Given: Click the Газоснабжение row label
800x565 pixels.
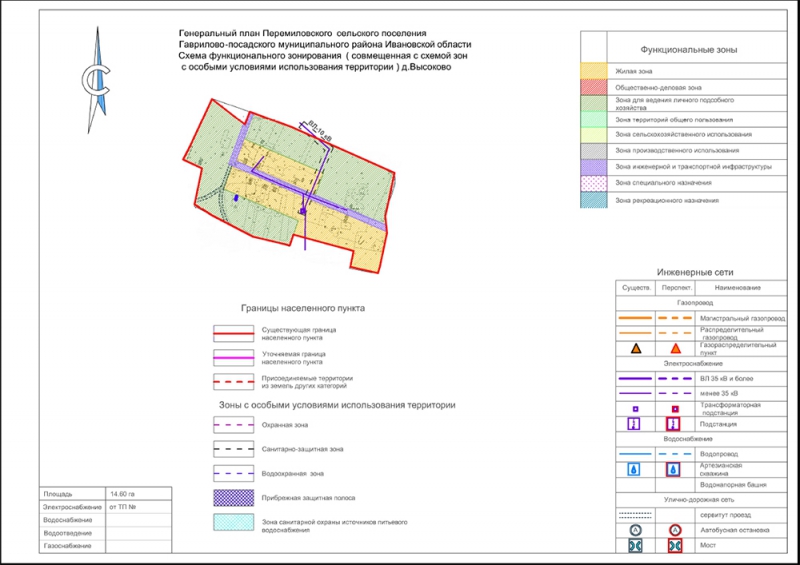Looking at the screenshot, I should coord(67,546).
